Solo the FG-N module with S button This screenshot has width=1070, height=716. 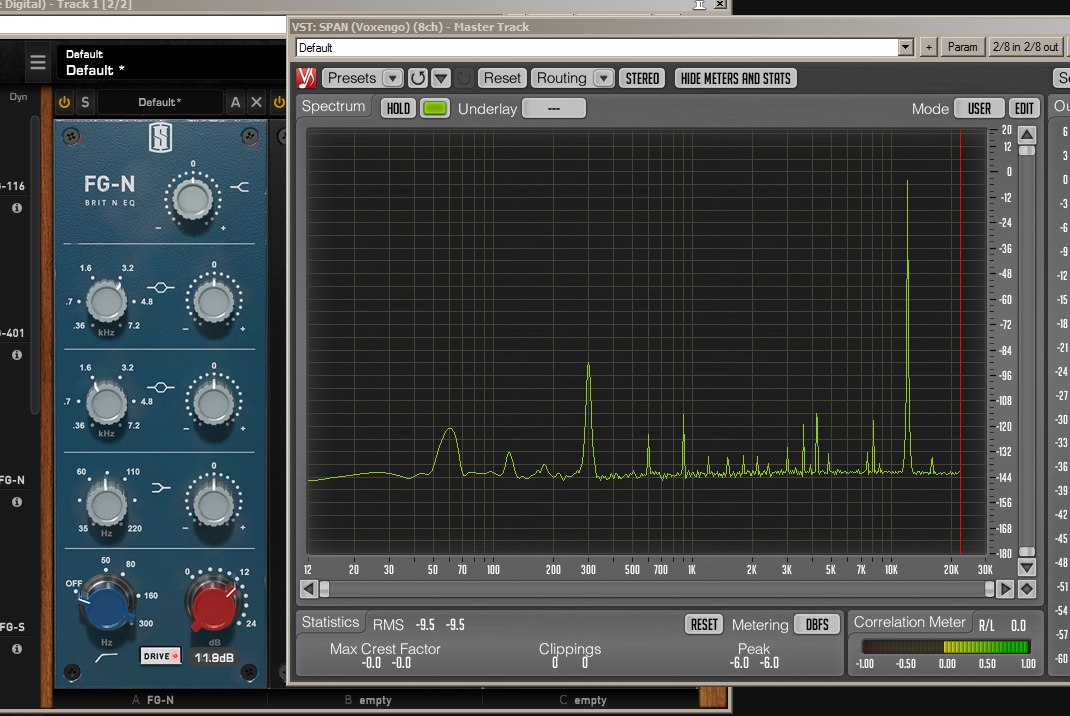point(85,102)
